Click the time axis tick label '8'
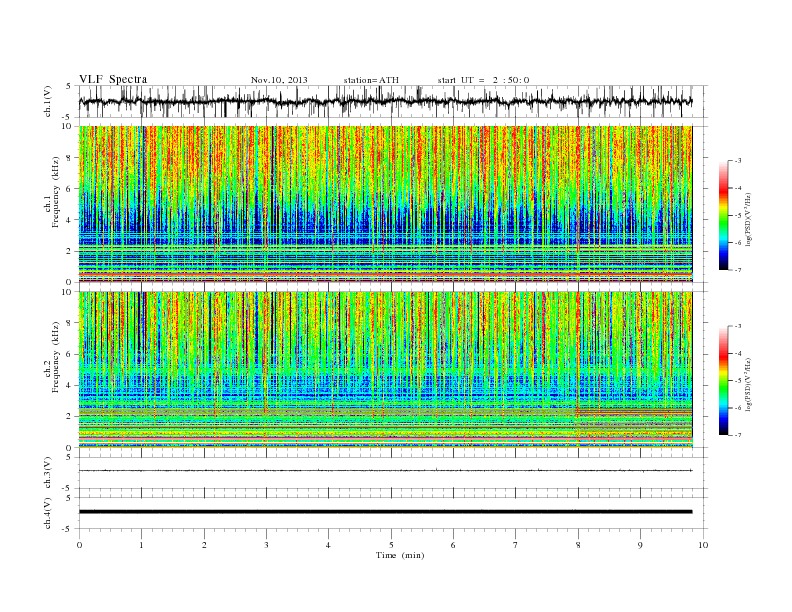This screenshot has width=792, height=612. [x=578, y=545]
